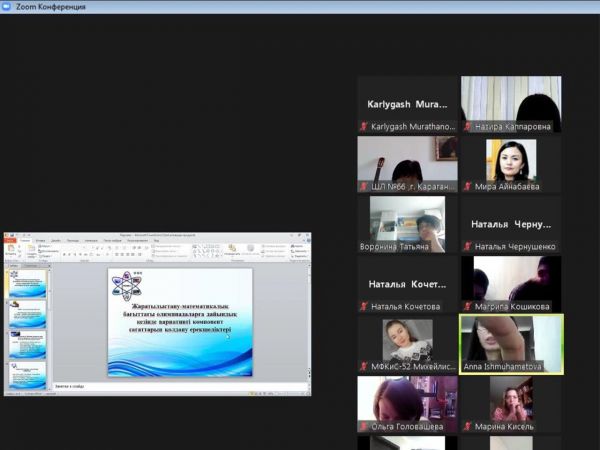Click muted mic icon beside Karlygash Murathano name
Image resolution: width=600 pixels, height=450 pixels.
click(364, 127)
